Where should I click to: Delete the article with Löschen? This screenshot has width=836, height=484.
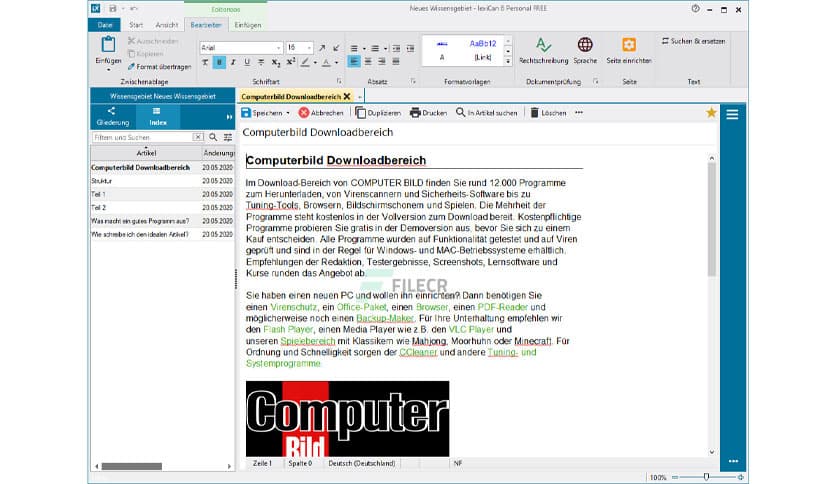point(548,112)
